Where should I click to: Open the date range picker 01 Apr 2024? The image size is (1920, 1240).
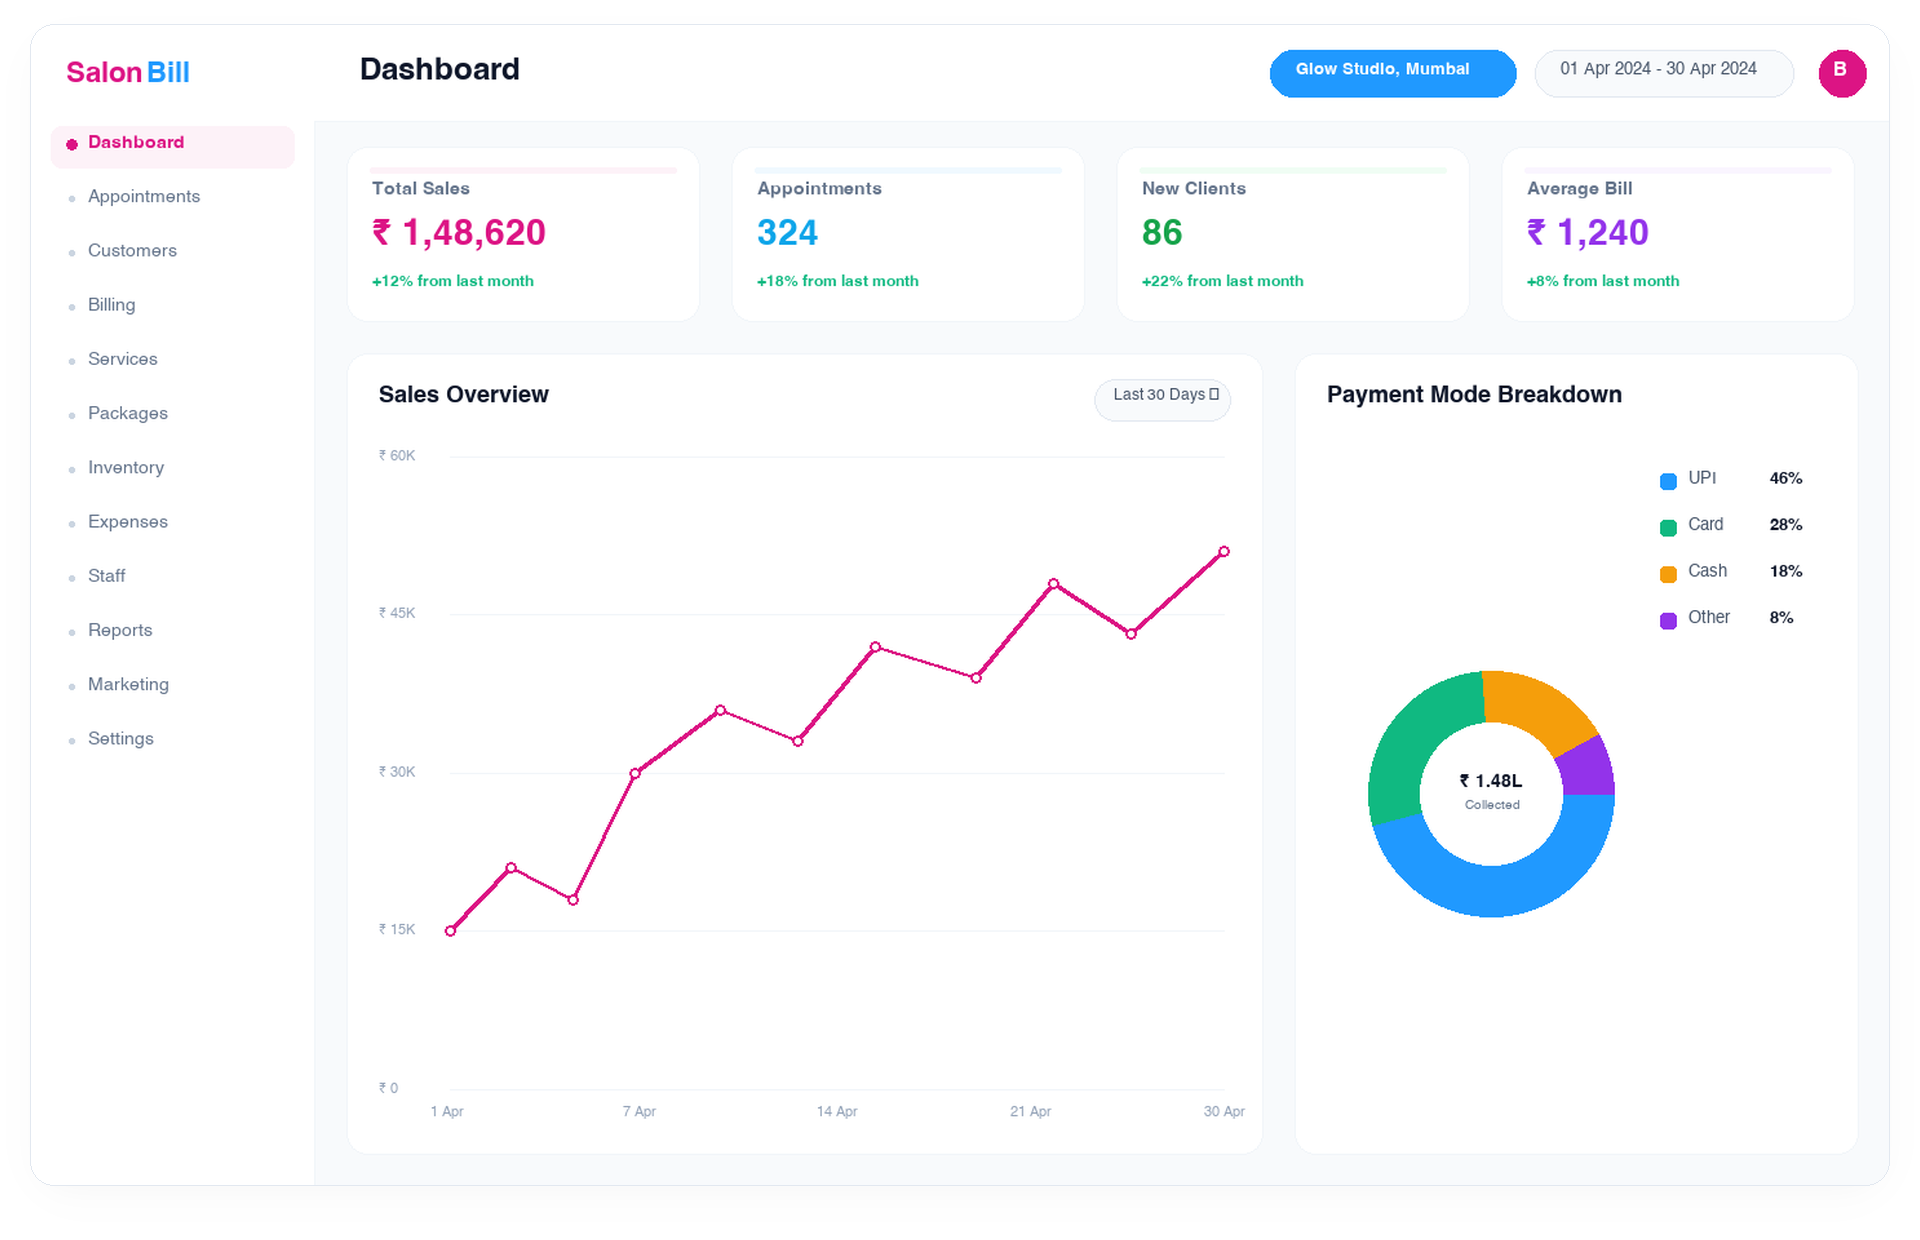(x=1664, y=73)
